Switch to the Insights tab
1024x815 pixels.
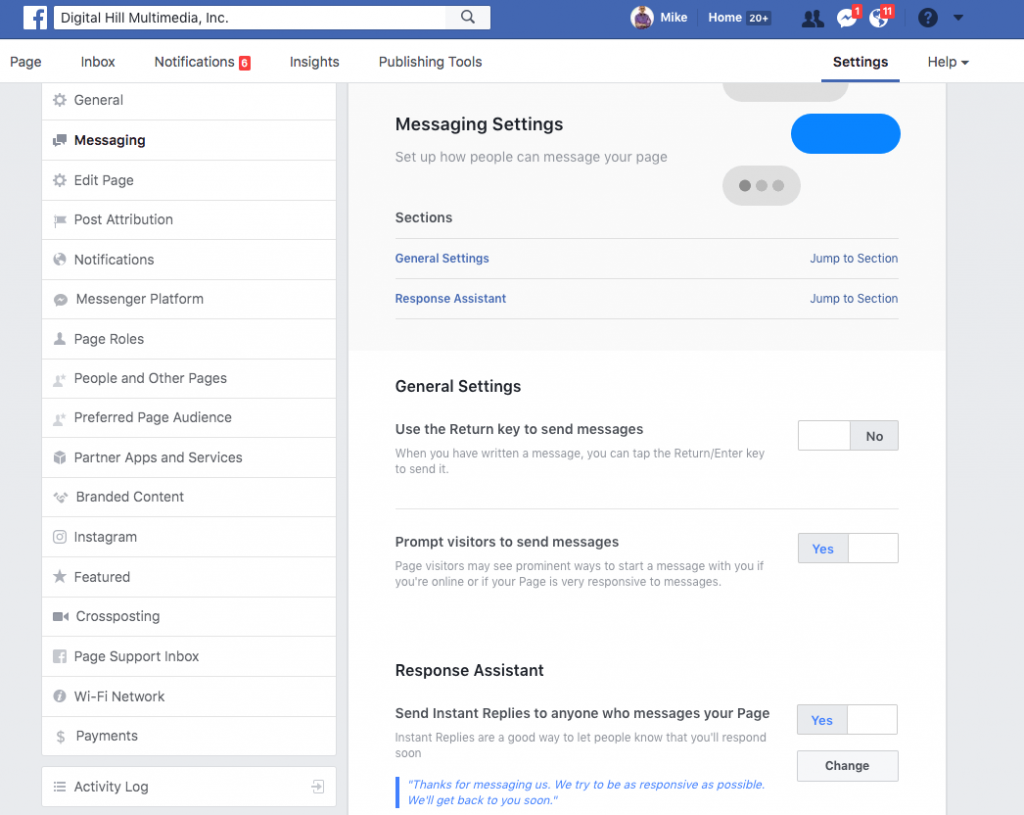coord(314,61)
